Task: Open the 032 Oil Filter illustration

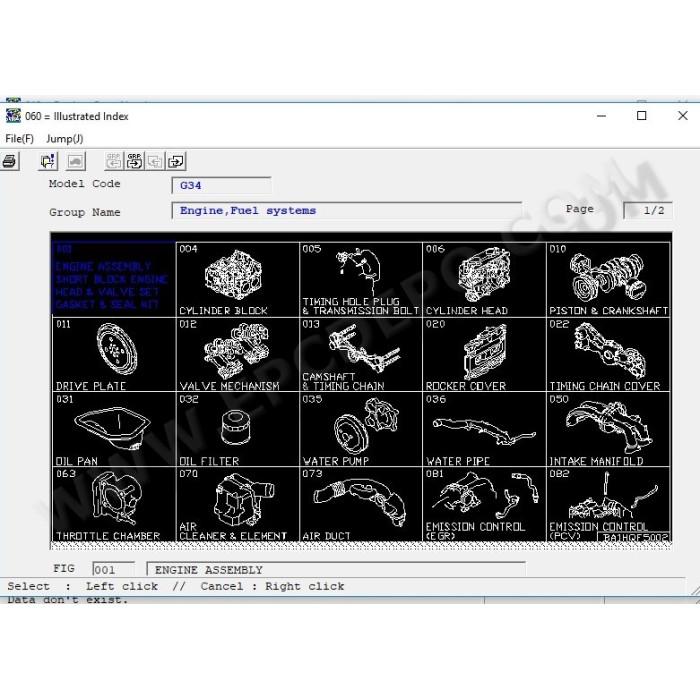Action: [238, 429]
